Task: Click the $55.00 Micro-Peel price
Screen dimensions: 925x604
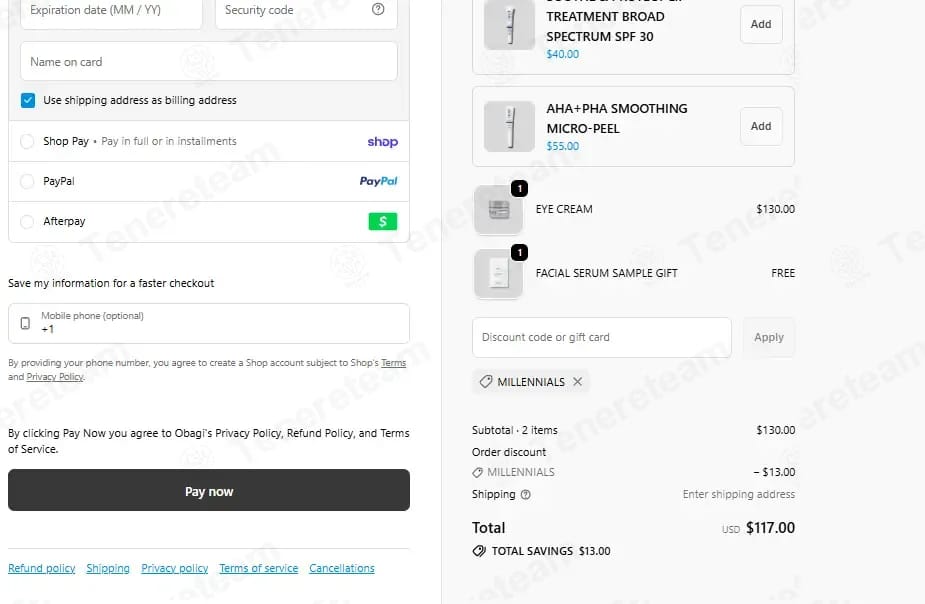Action: point(562,146)
